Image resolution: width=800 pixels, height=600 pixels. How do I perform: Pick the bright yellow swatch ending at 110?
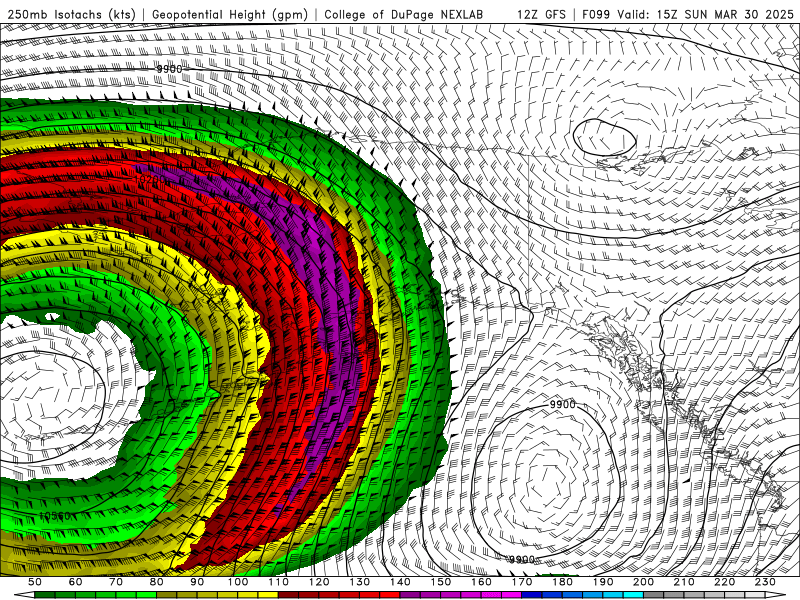[x=268, y=595]
